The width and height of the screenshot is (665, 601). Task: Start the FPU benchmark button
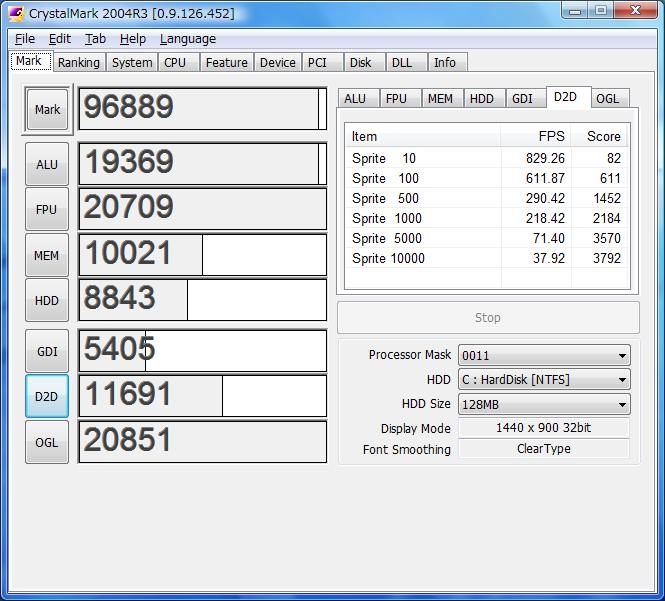pos(47,210)
